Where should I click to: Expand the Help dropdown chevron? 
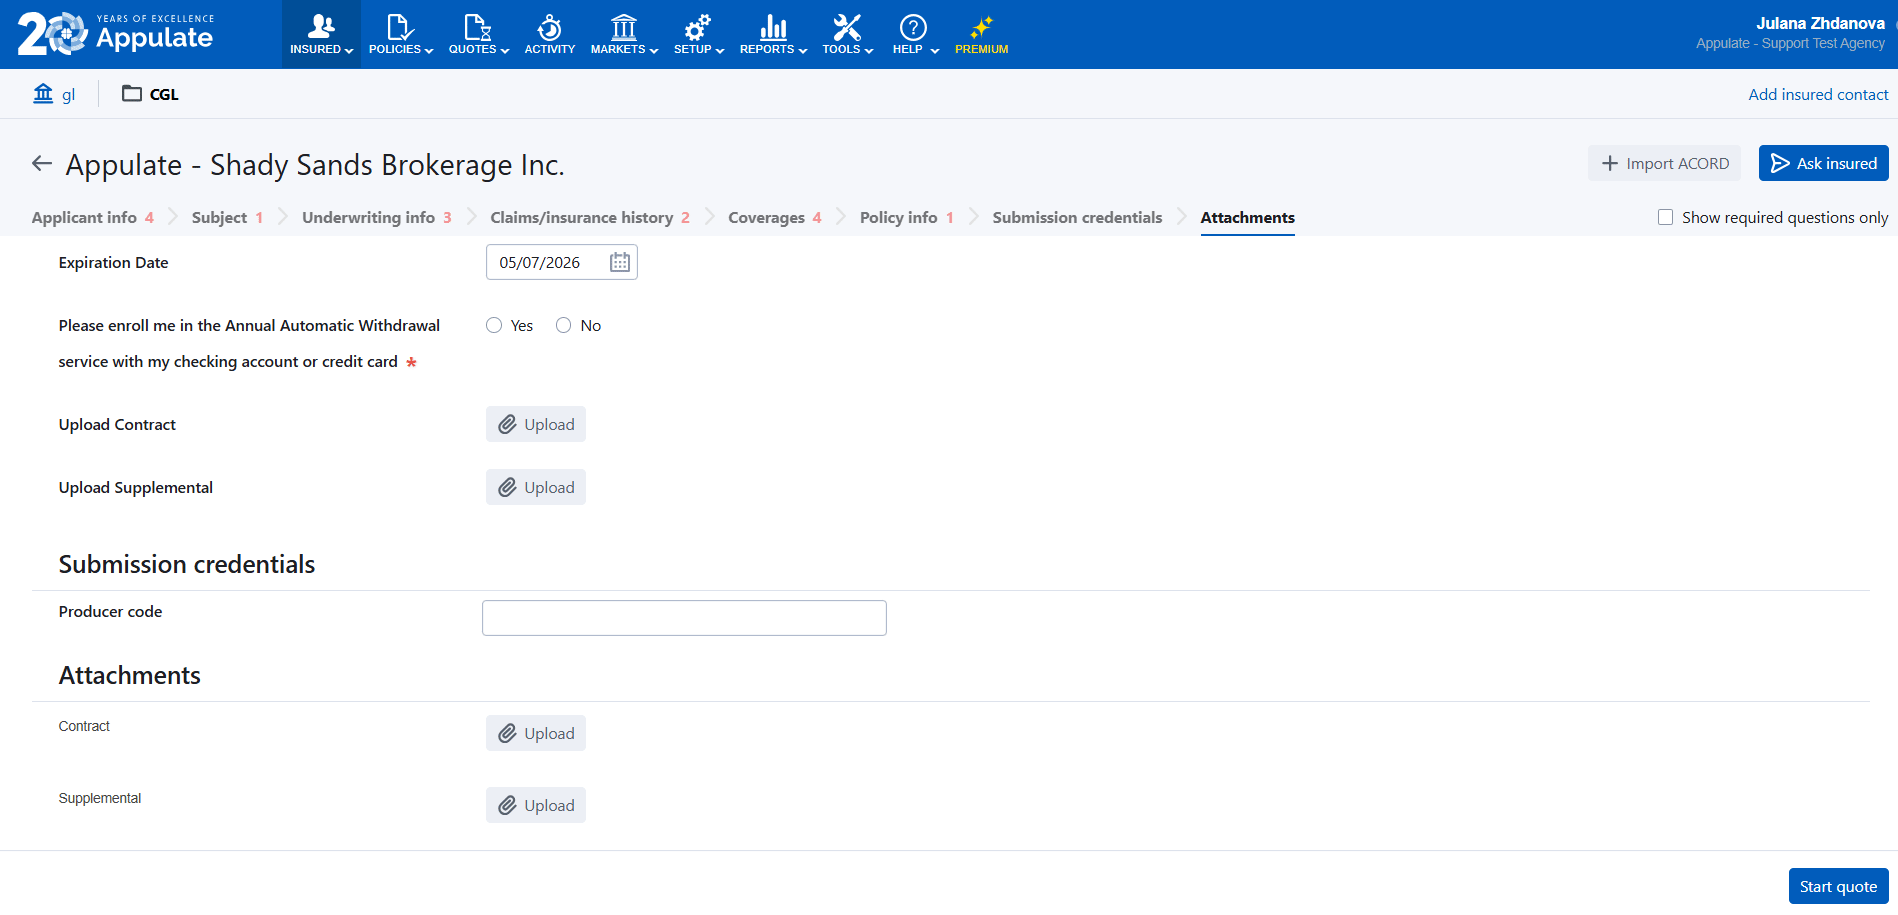935,51
